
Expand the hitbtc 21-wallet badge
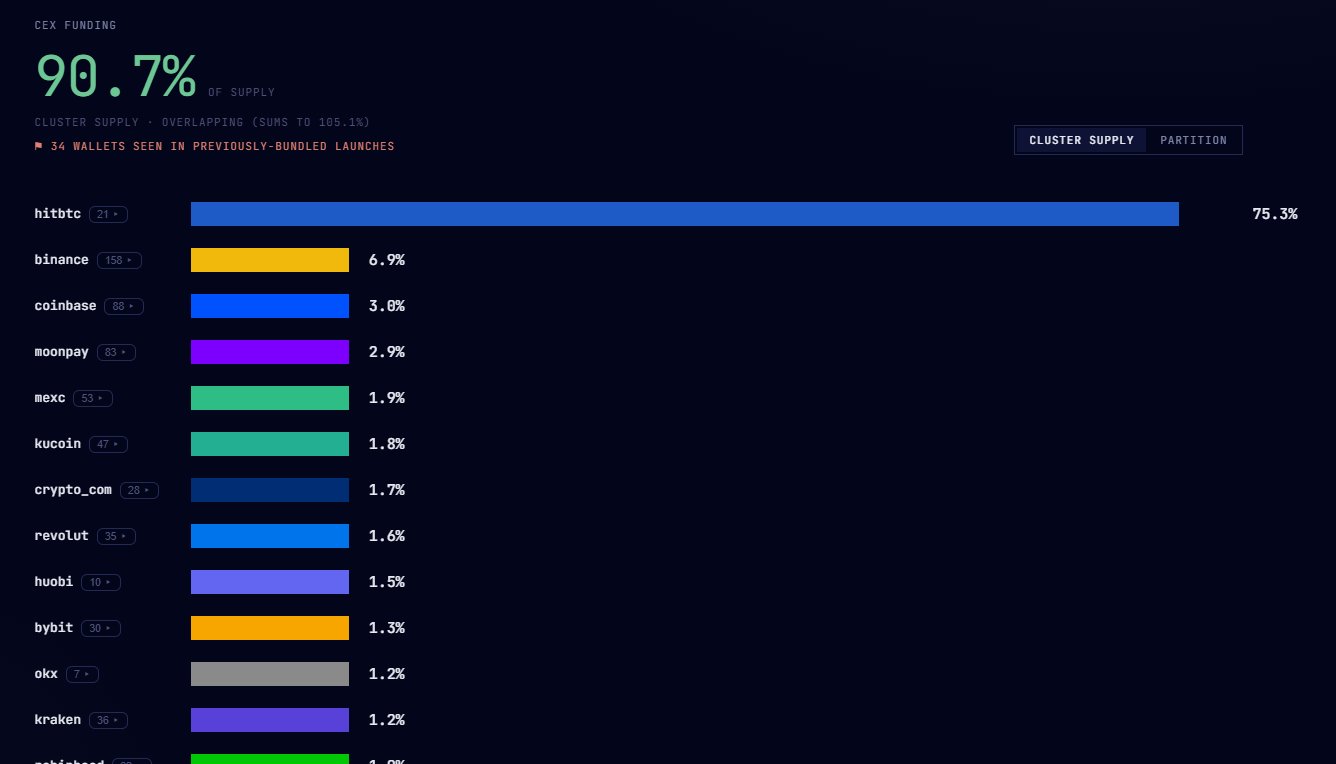(108, 214)
